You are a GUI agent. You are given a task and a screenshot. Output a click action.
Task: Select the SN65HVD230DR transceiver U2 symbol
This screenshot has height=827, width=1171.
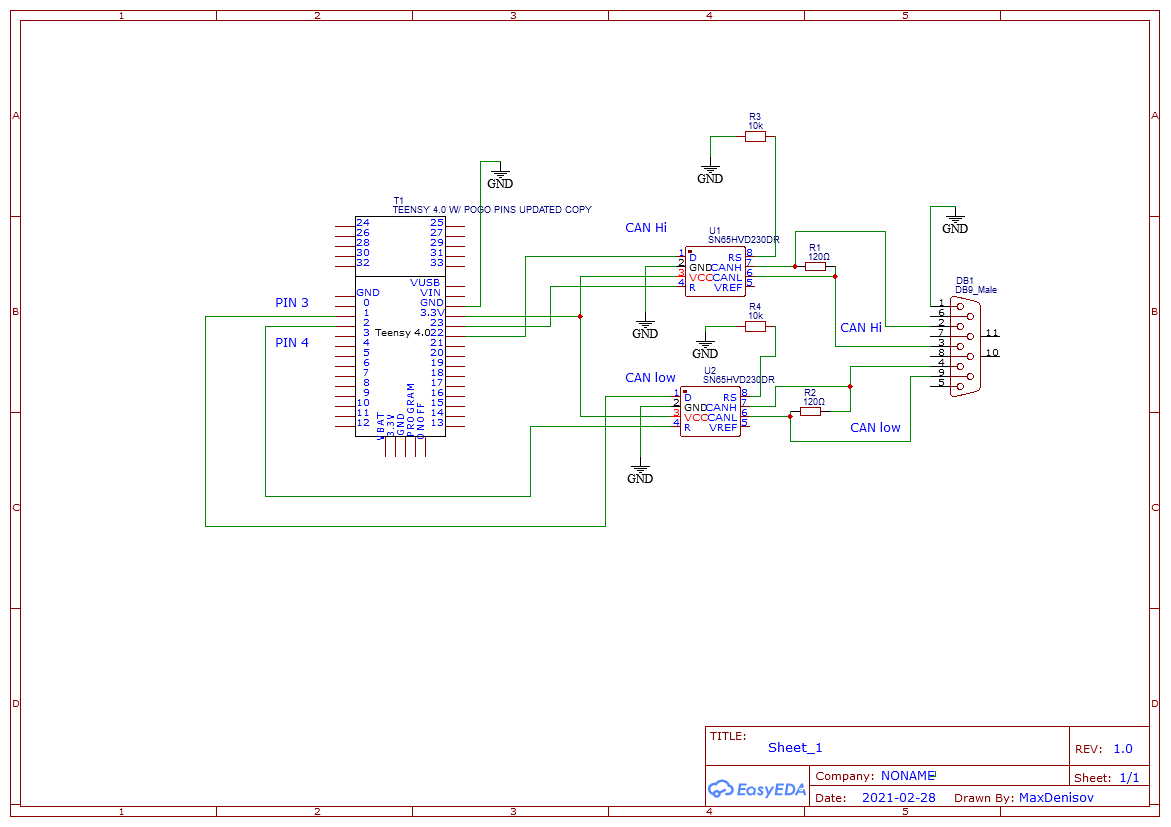click(x=711, y=410)
